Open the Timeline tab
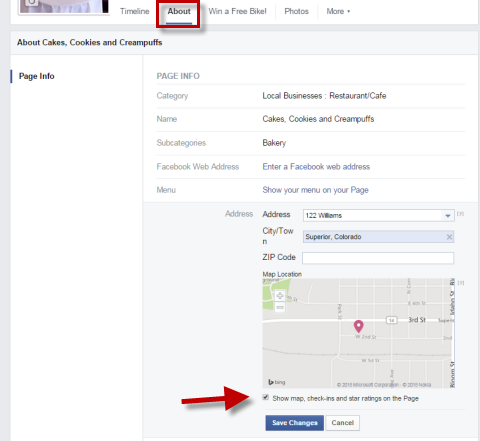480x441 pixels. (135, 11)
